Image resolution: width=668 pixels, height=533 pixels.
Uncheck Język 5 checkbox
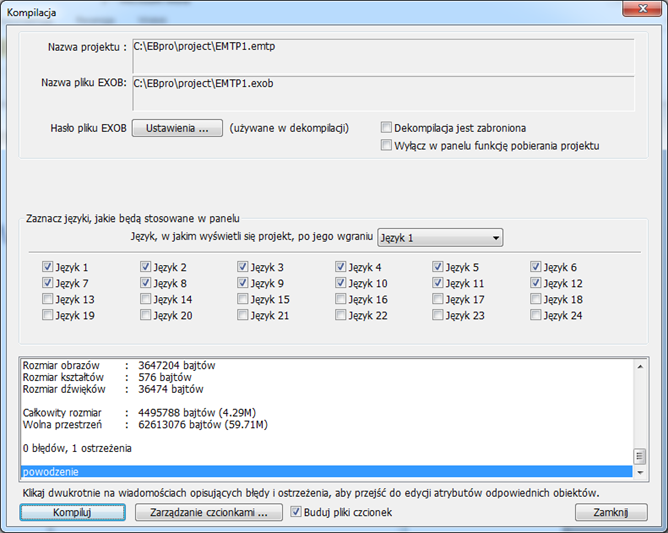tap(438, 267)
